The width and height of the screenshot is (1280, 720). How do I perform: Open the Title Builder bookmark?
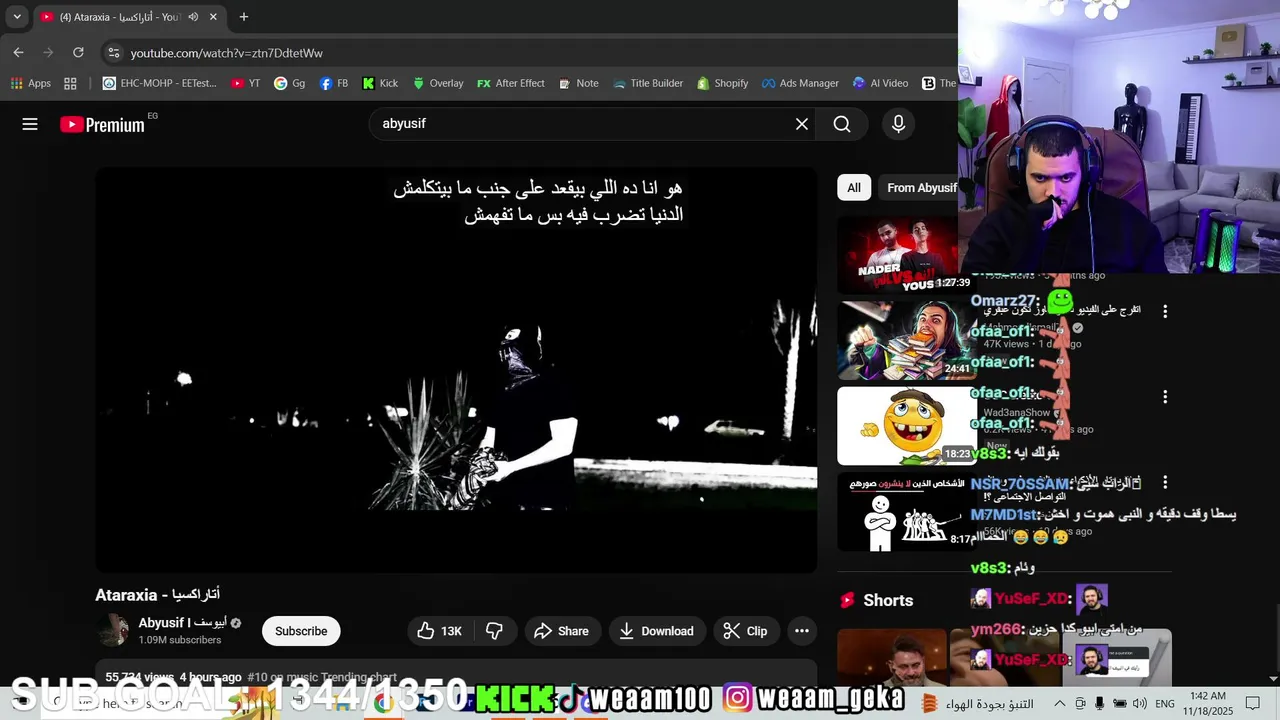point(647,83)
